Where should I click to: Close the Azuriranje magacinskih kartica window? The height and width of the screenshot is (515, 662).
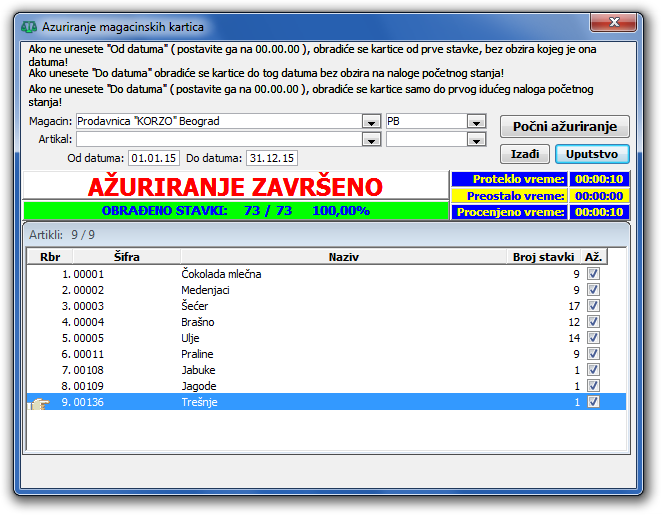pos(613,22)
